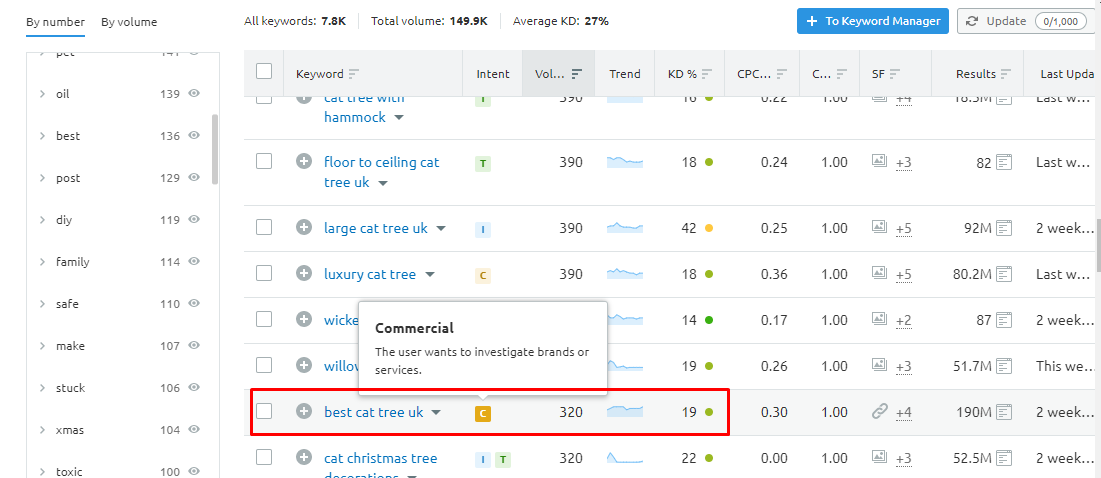Open dropdown arrow next to 'best cat tree uk'
This screenshot has width=1101, height=478.
[436, 413]
